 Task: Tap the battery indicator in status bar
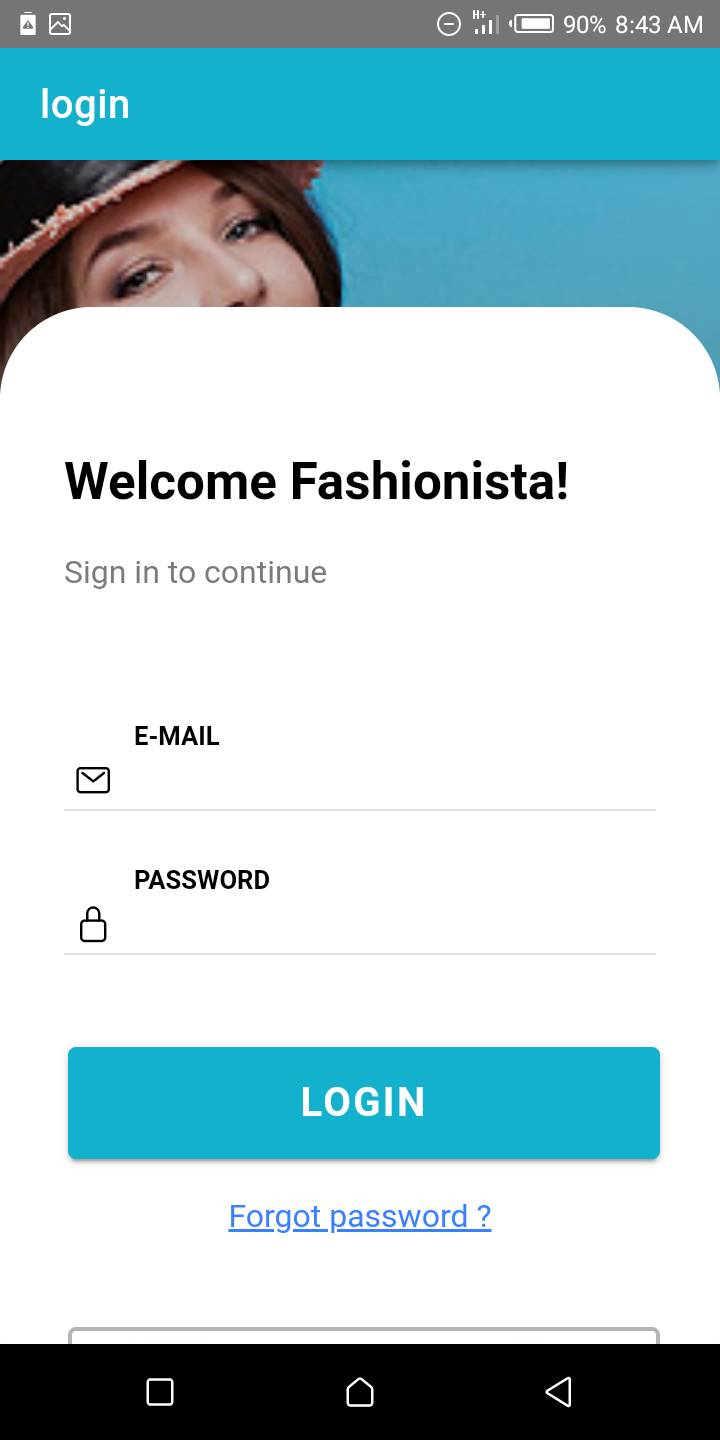532,24
